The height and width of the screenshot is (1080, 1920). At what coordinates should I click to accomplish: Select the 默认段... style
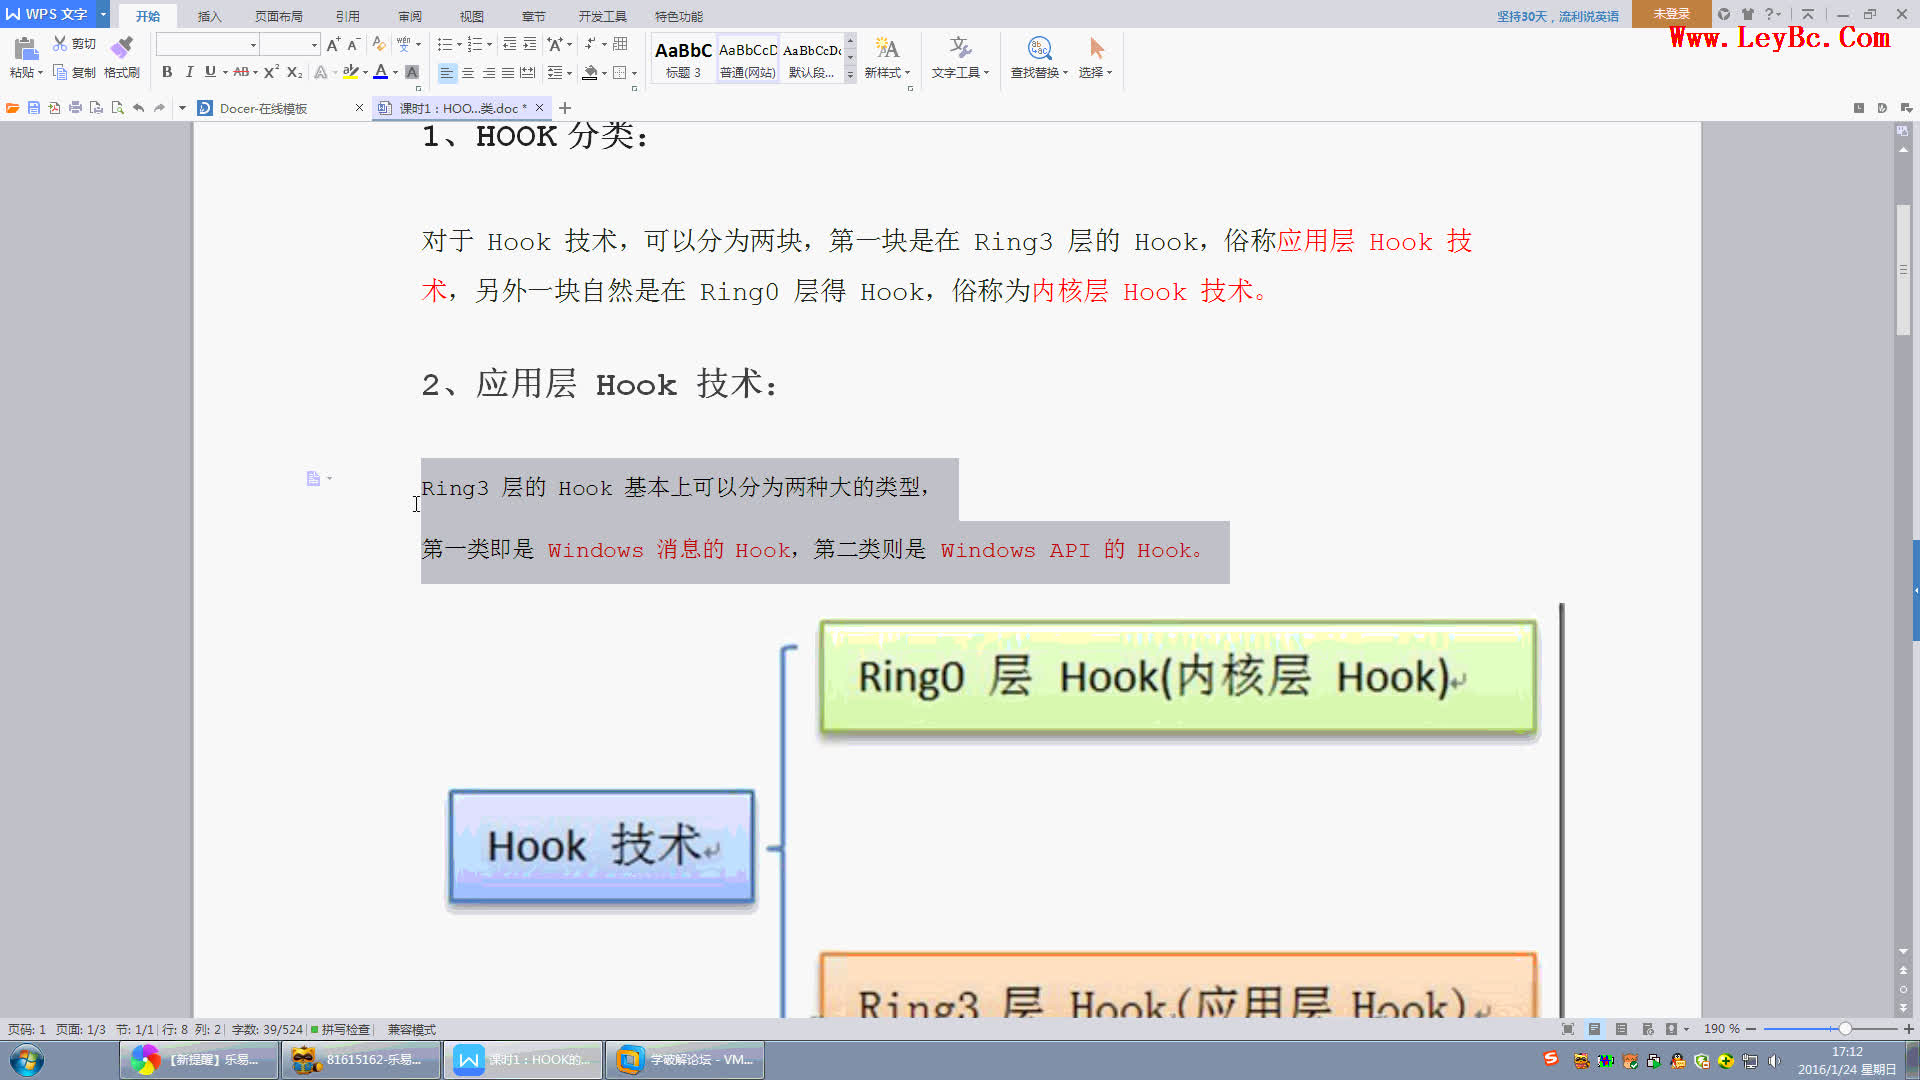click(x=811, y=59)
